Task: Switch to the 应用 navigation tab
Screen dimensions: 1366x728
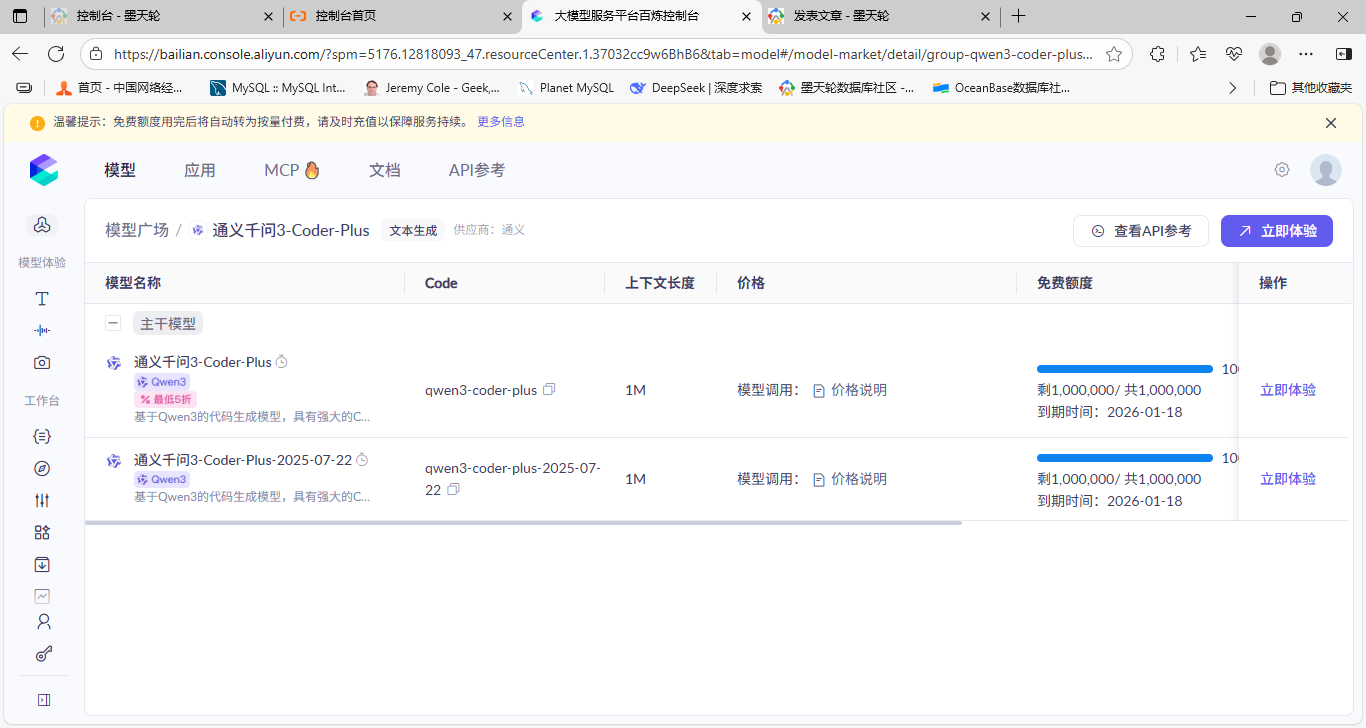Action: click(x=200, y=170)
